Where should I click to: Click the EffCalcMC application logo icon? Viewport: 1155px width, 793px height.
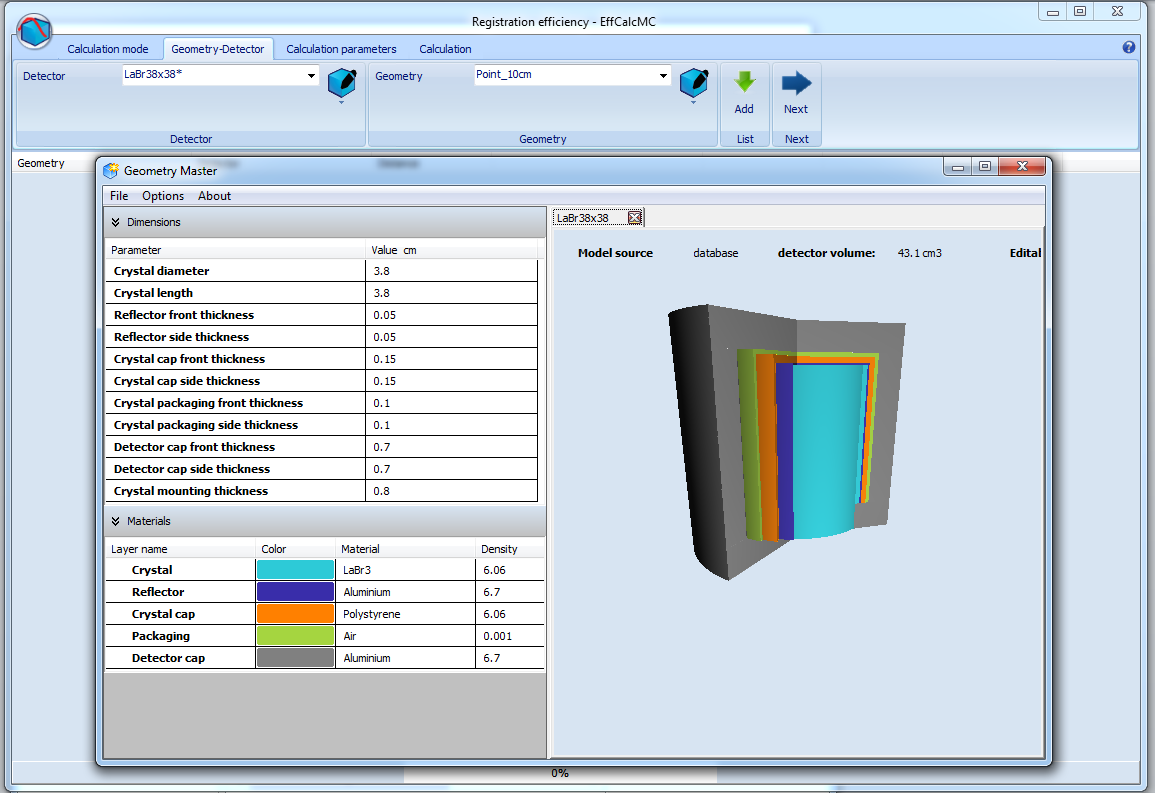tap(34, 30)
